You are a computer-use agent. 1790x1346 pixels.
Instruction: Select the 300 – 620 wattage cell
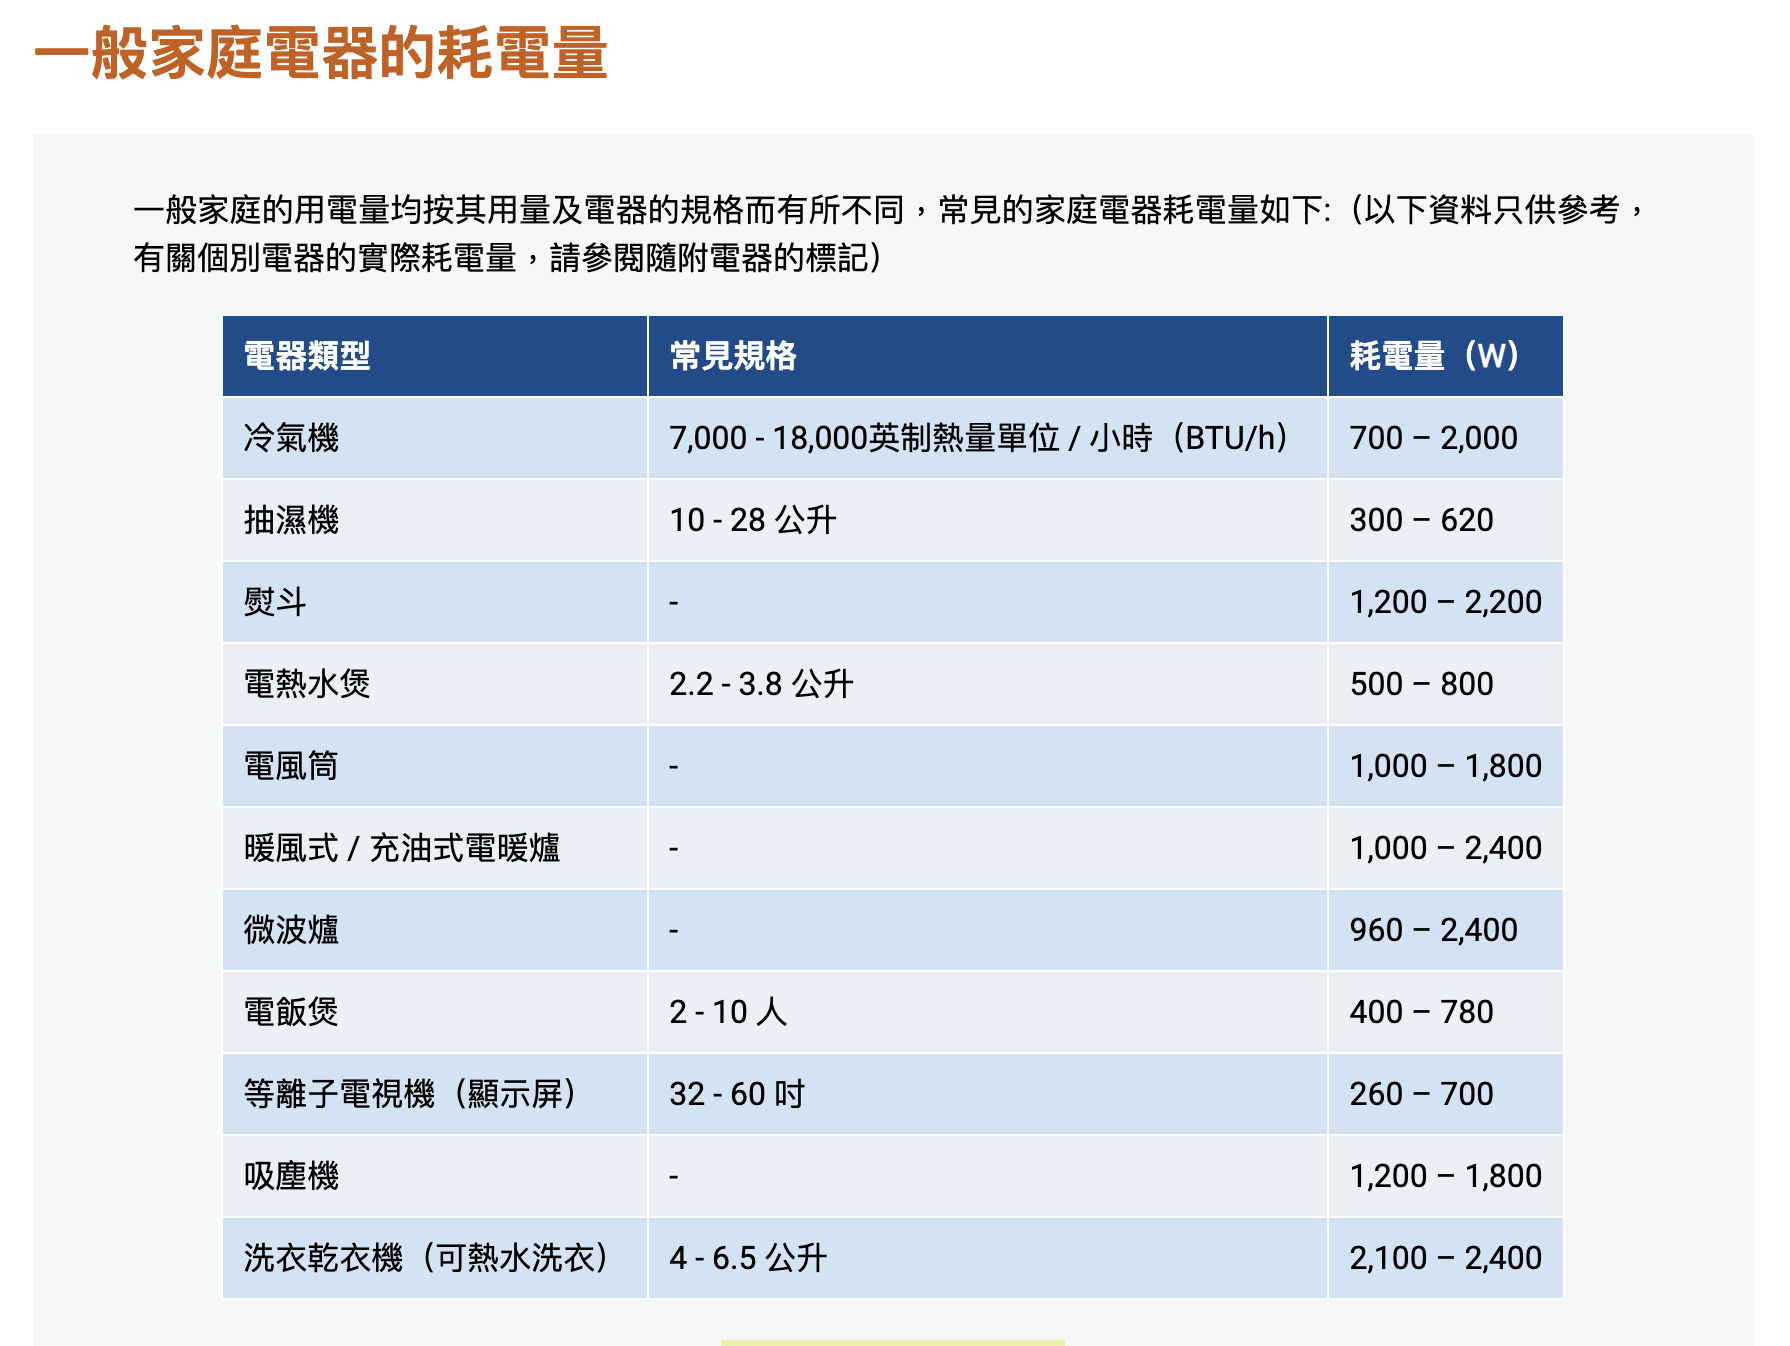click(x=1421, y=520)
